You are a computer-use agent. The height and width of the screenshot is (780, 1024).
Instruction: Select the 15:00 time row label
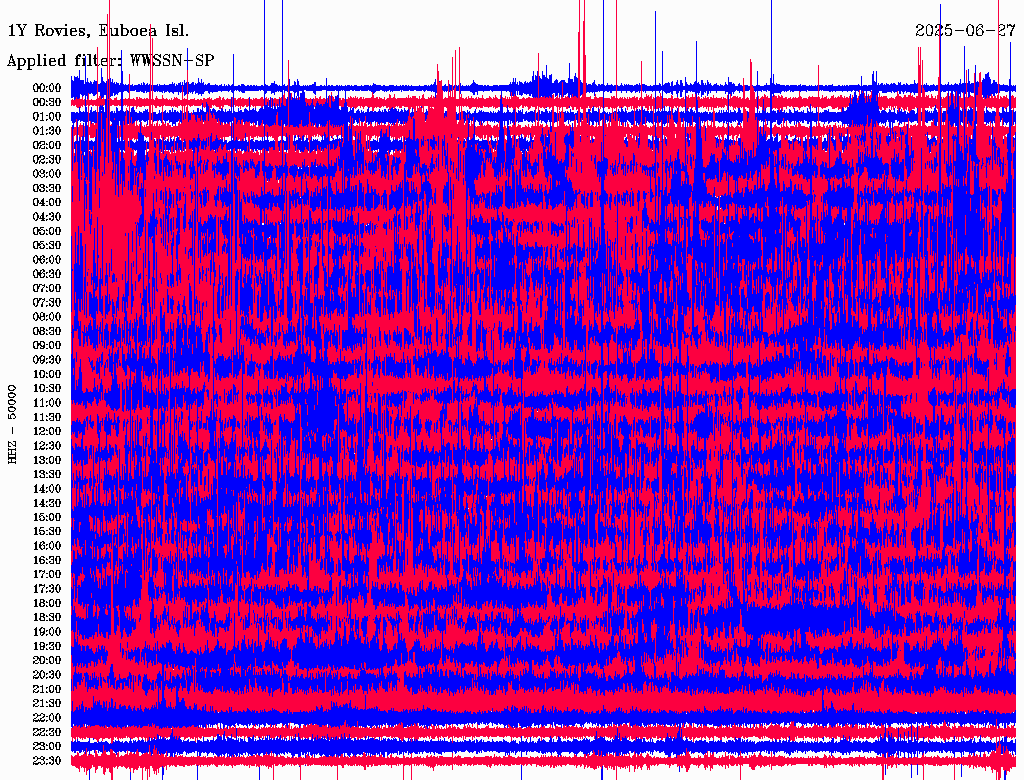pyautogui.click(x=47, y=518)
